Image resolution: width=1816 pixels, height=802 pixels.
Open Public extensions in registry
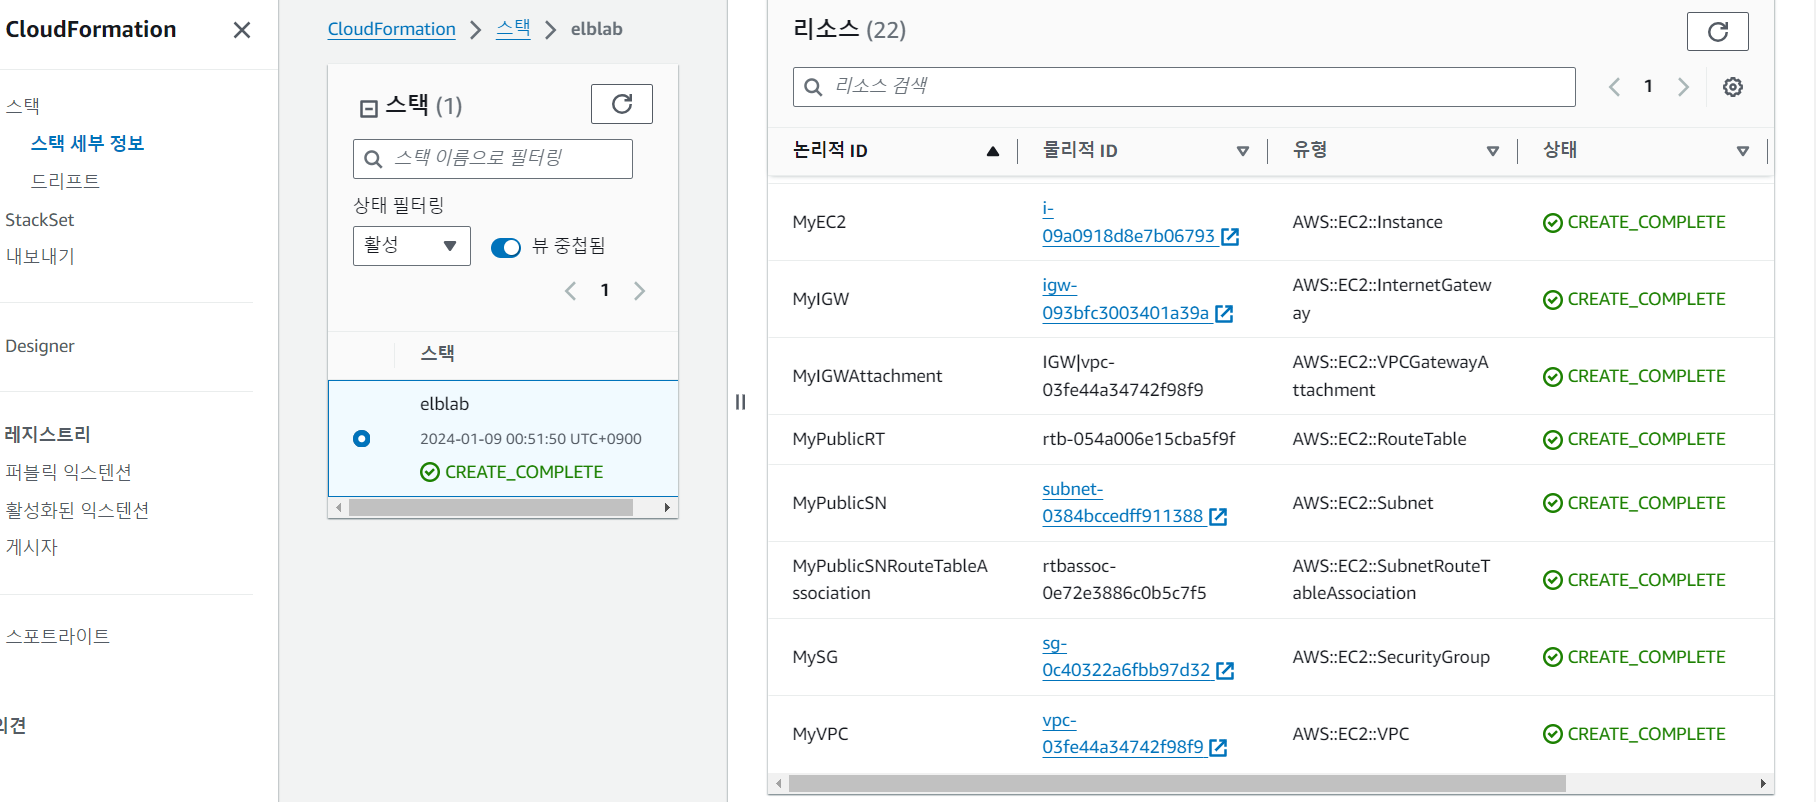[x=69, y=472]
